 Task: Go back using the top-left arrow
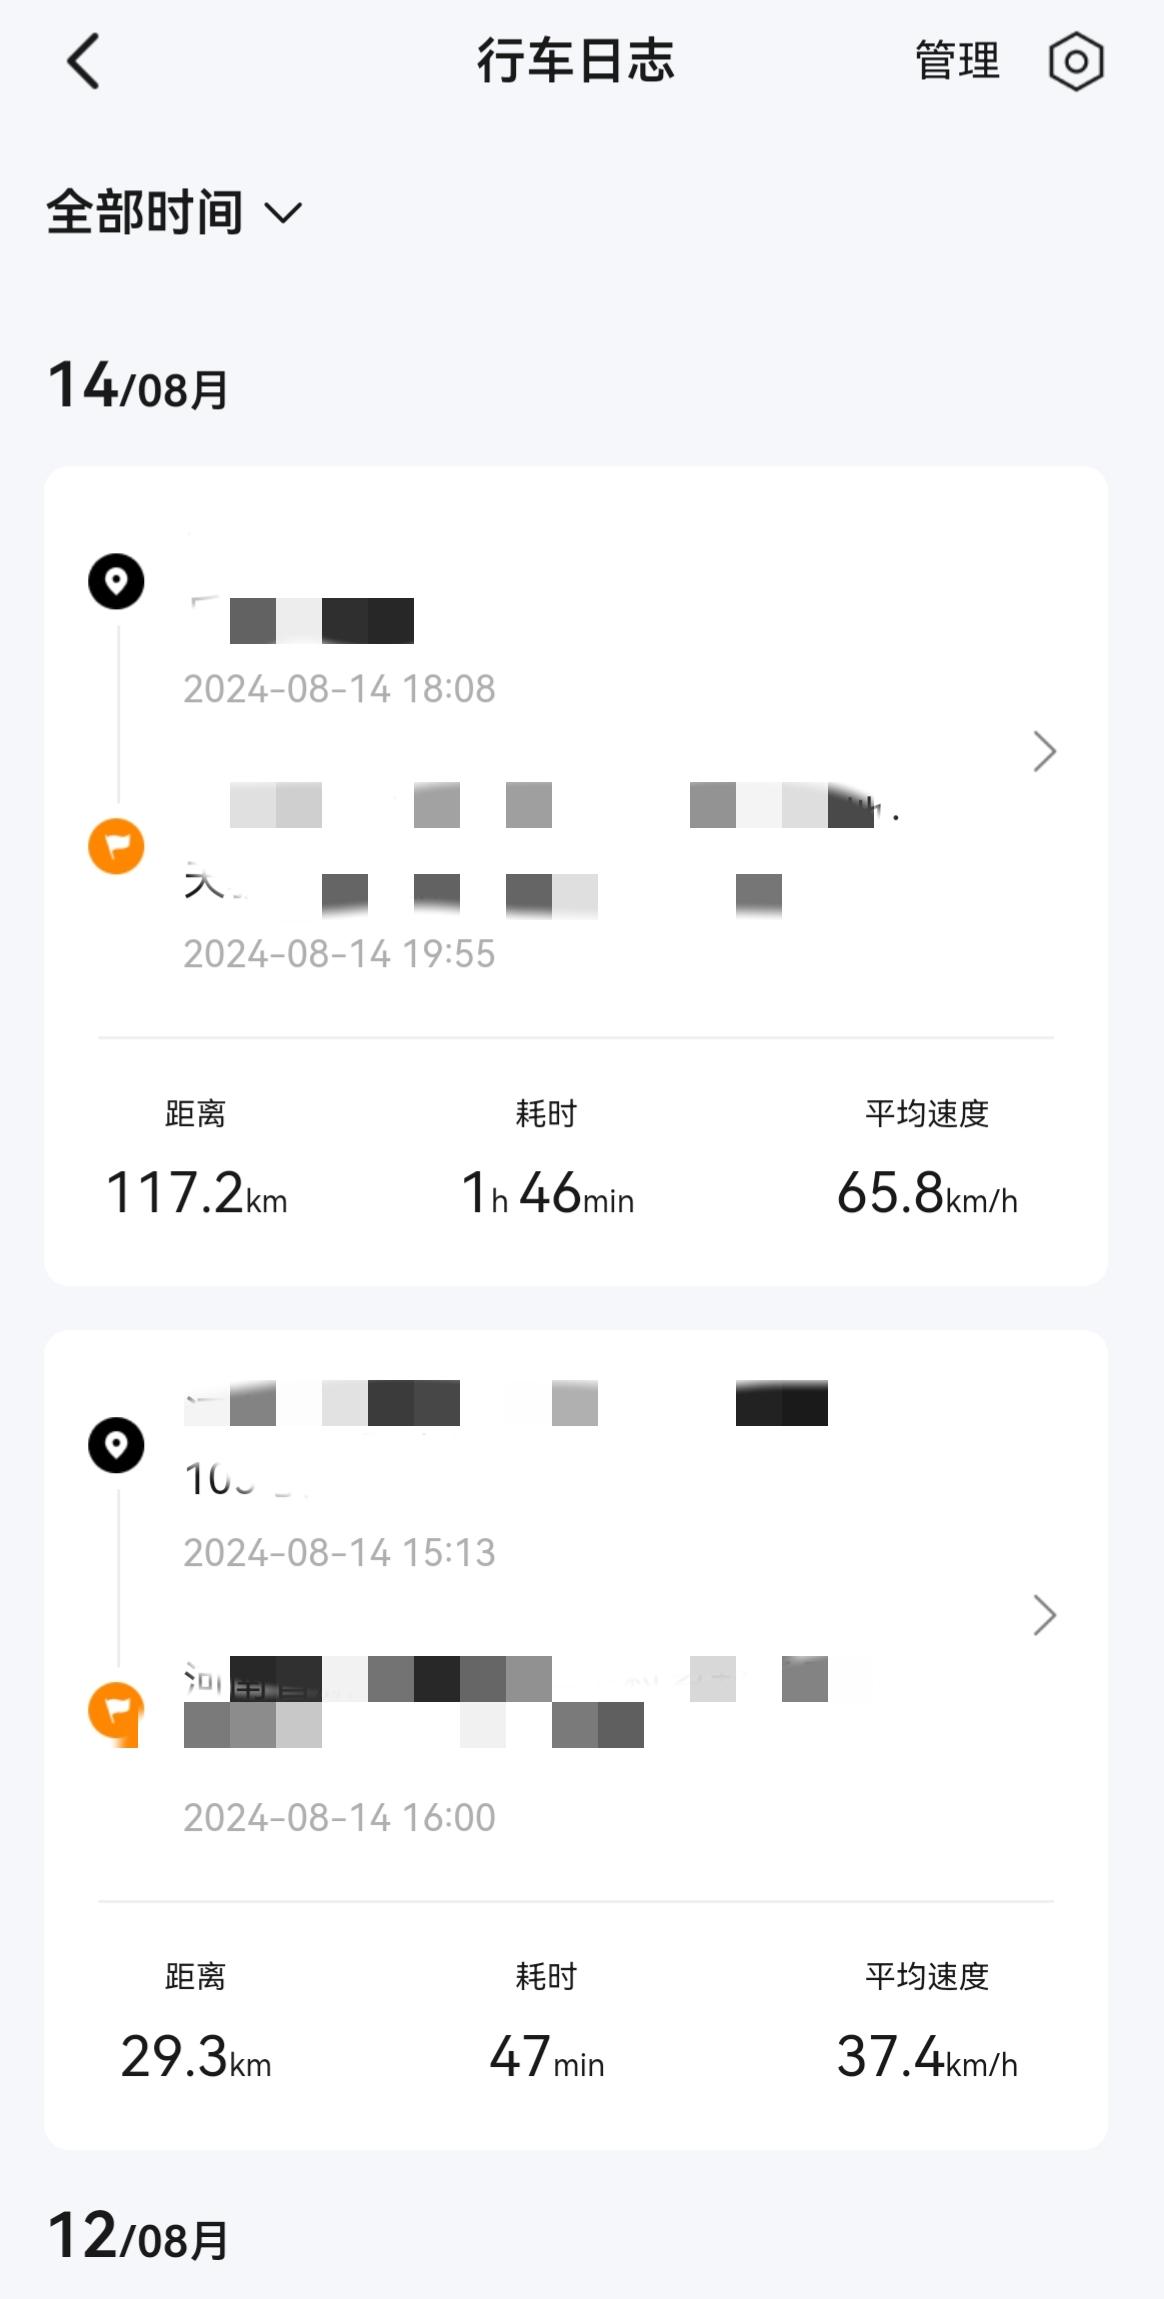pyautogui.click(x=84, y=62)
